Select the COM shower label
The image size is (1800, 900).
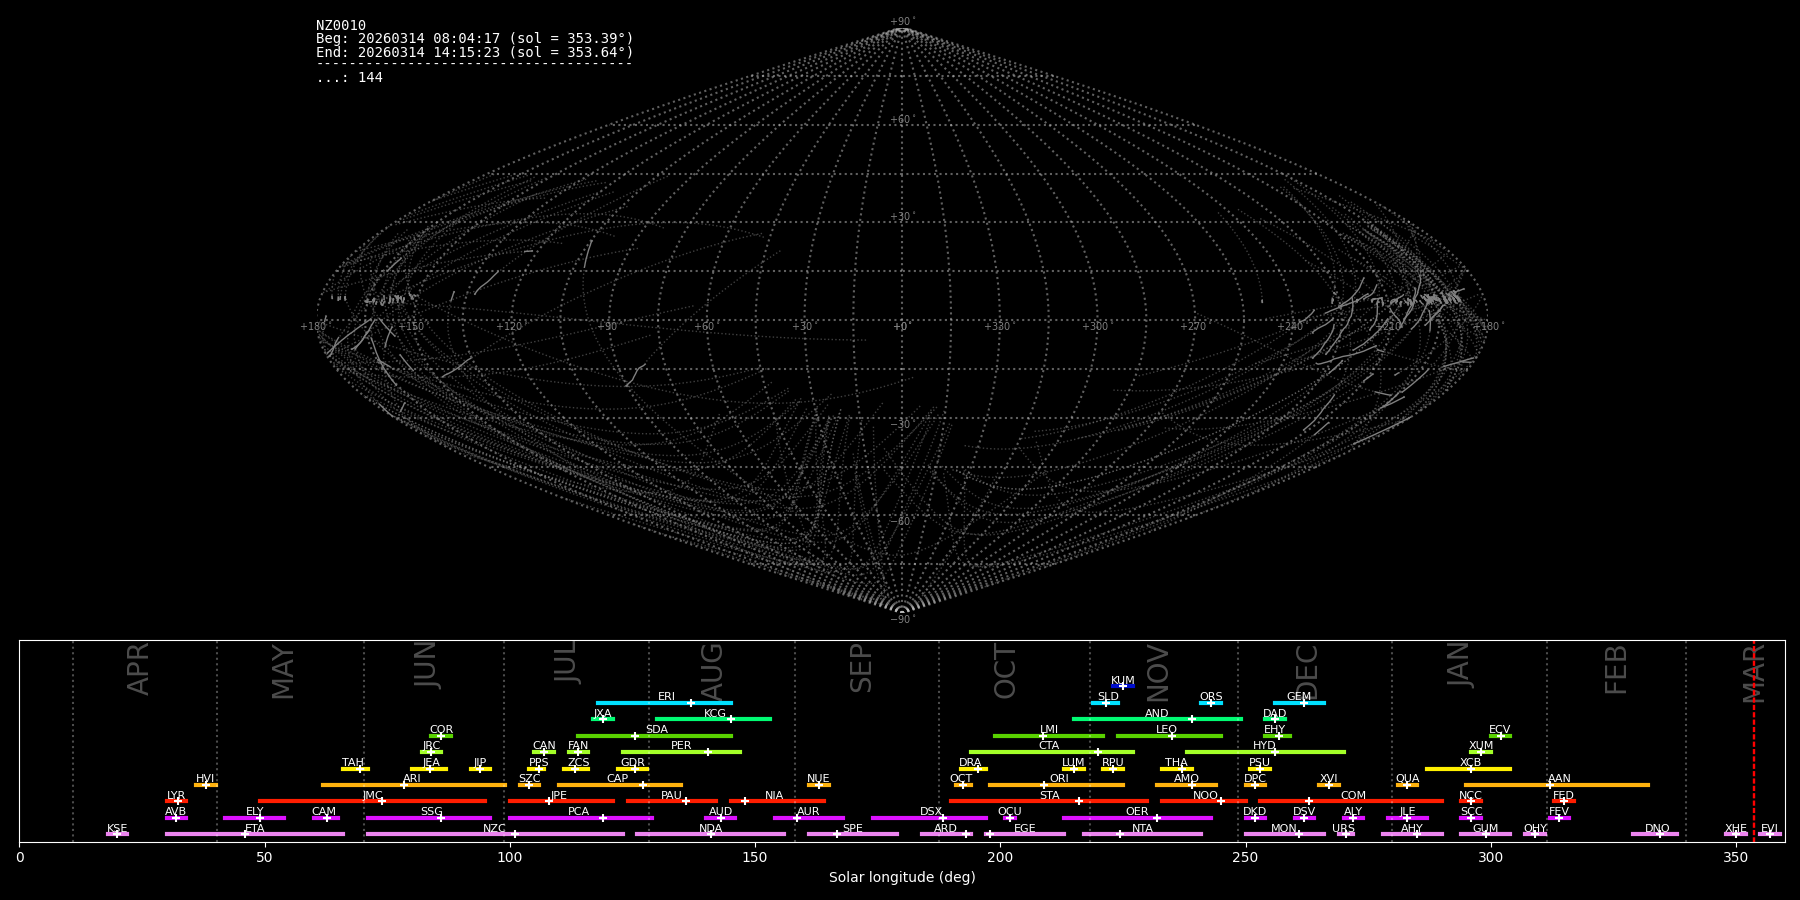1353,796
